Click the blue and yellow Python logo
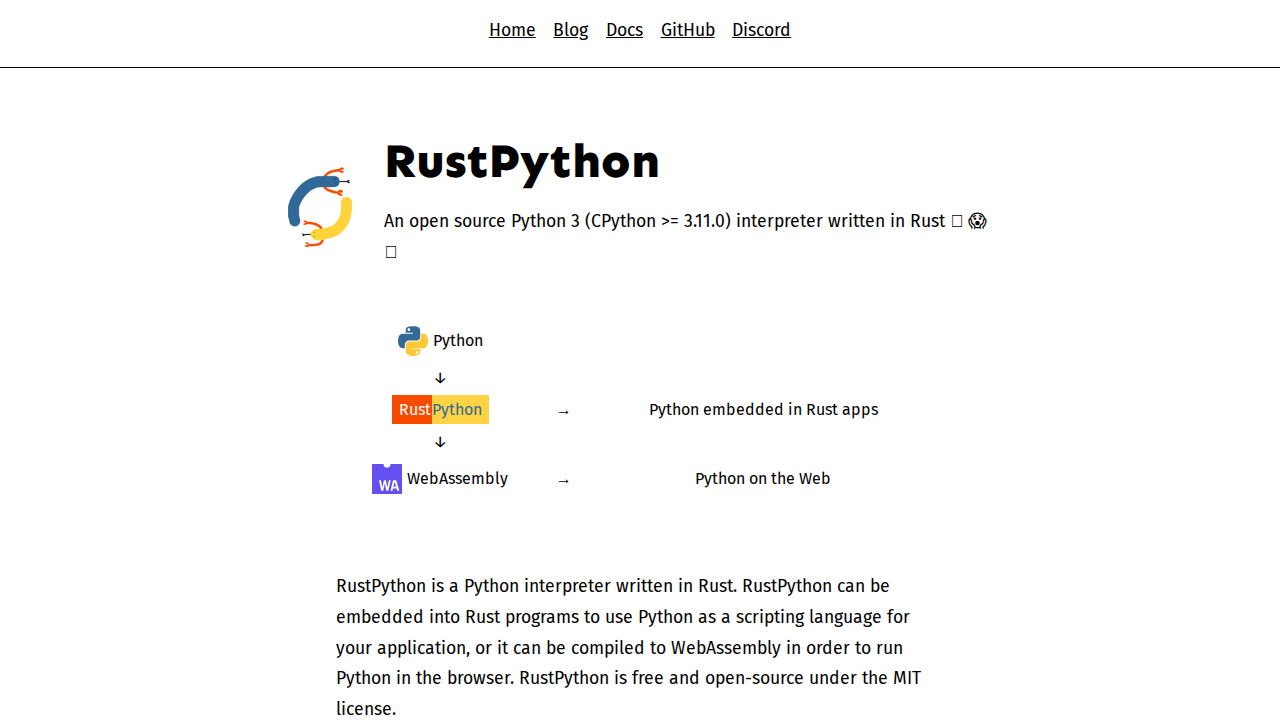 tap(412, 341)
